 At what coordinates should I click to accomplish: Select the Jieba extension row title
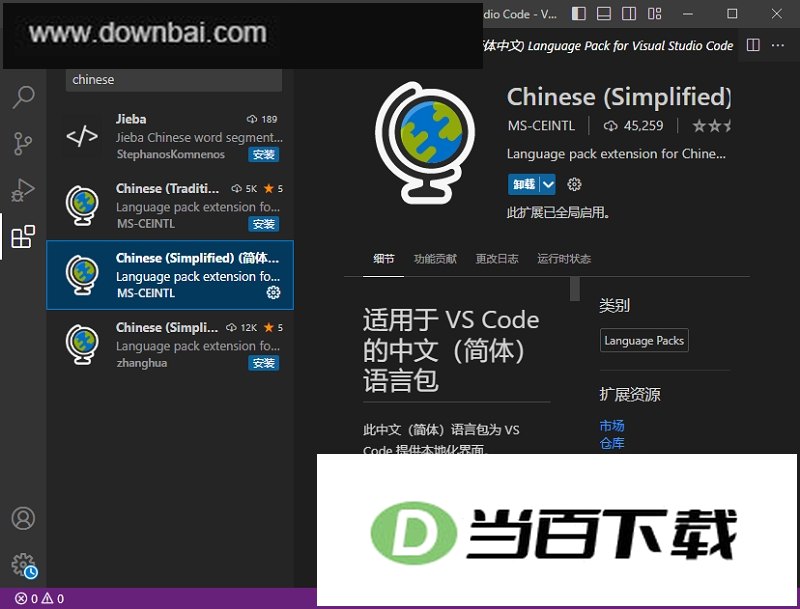pos(131,119)
